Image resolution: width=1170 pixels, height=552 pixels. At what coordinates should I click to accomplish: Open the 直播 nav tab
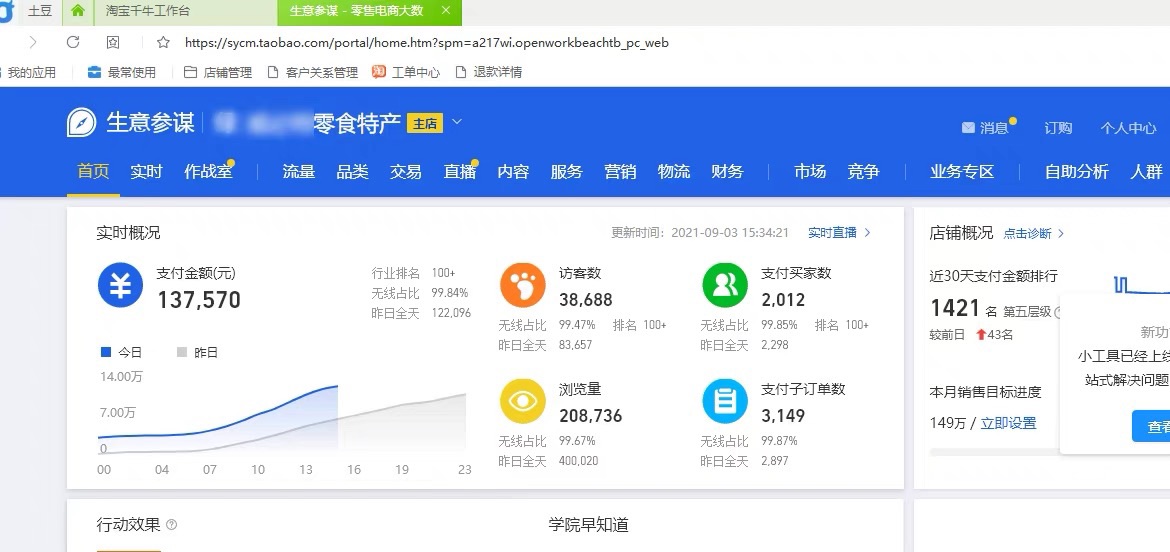[x=460, y=172]
